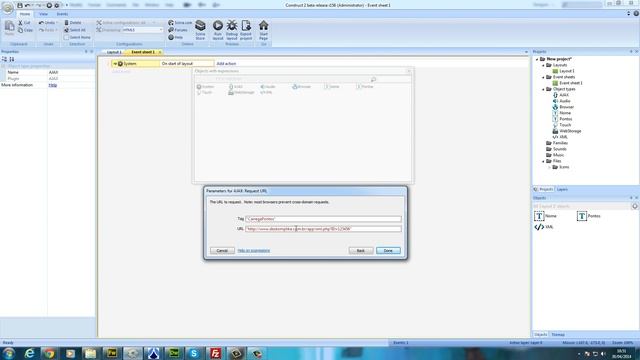Image resolution: width=640 pixels, height=360 pixels.
Task: Switch to the View ribbon tab
Action: (x=43, y=14)
